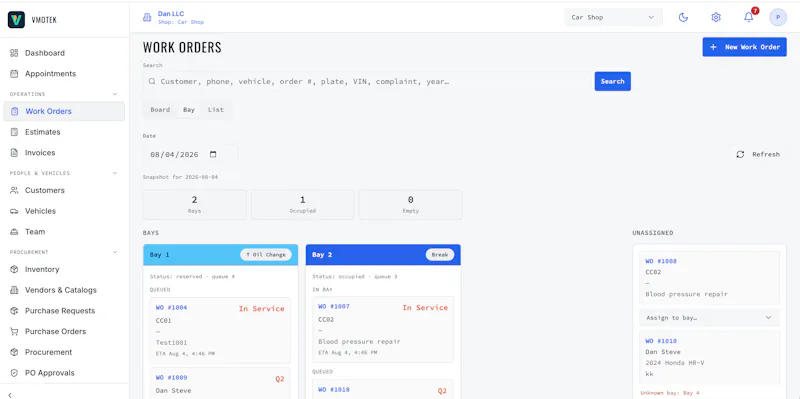Screen dimensions: 800x399
Task: Click the Break tag on Bay 2
Action: click(440, 255)
